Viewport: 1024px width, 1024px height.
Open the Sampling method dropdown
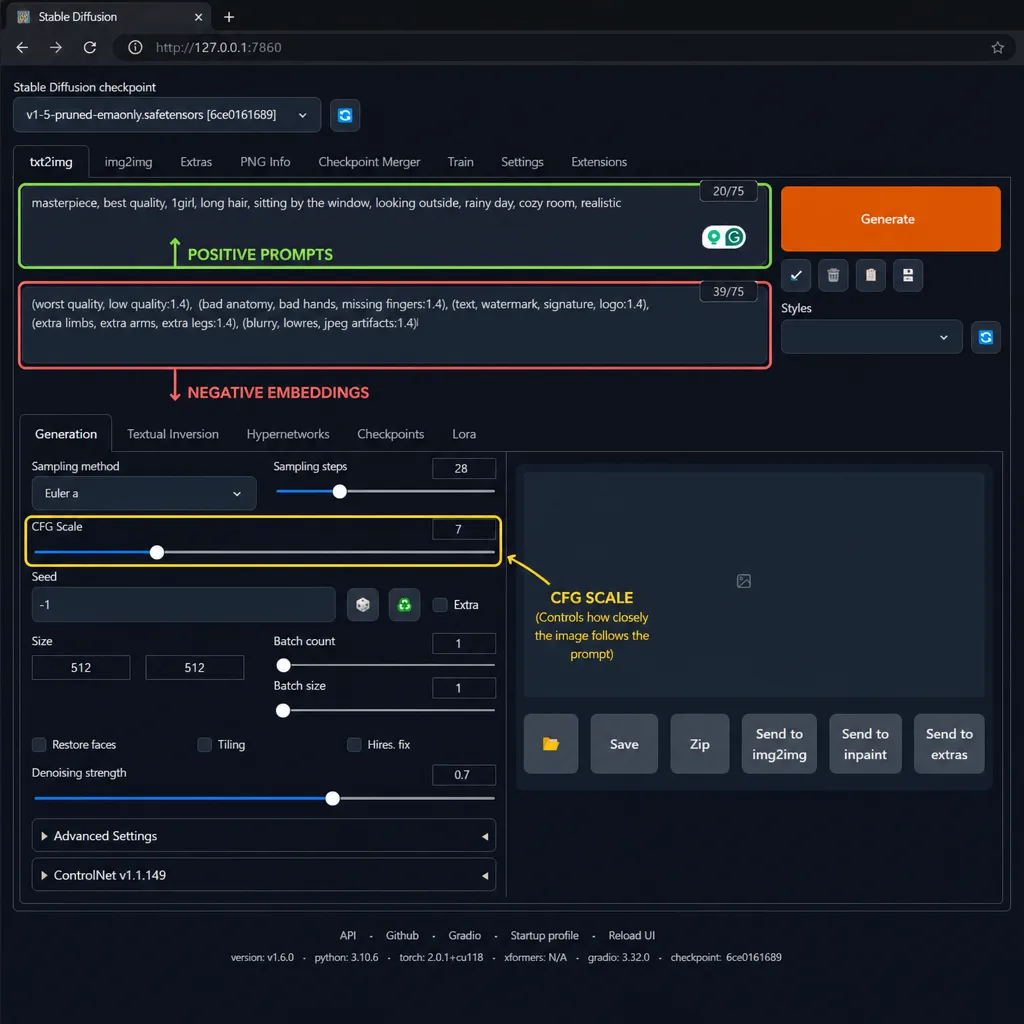click(144, 494)
